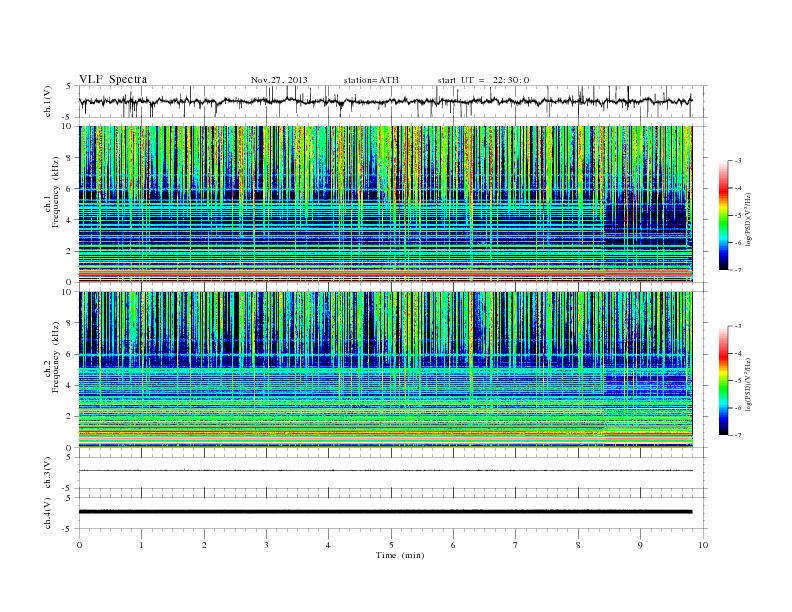Screen dimensions: 792x612
Task: Click the "ch.1 Frequency (kHz)" axis label
Action: pyautogui.click(x=52, y=192)
